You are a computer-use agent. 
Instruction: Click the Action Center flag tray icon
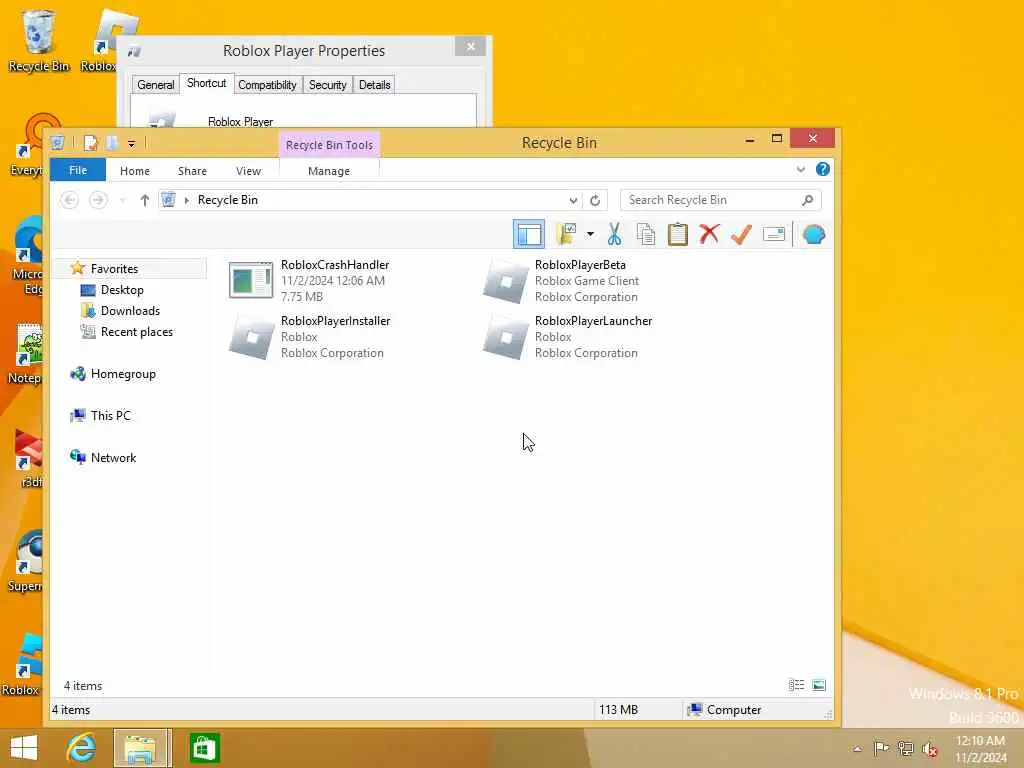(881, 748)
